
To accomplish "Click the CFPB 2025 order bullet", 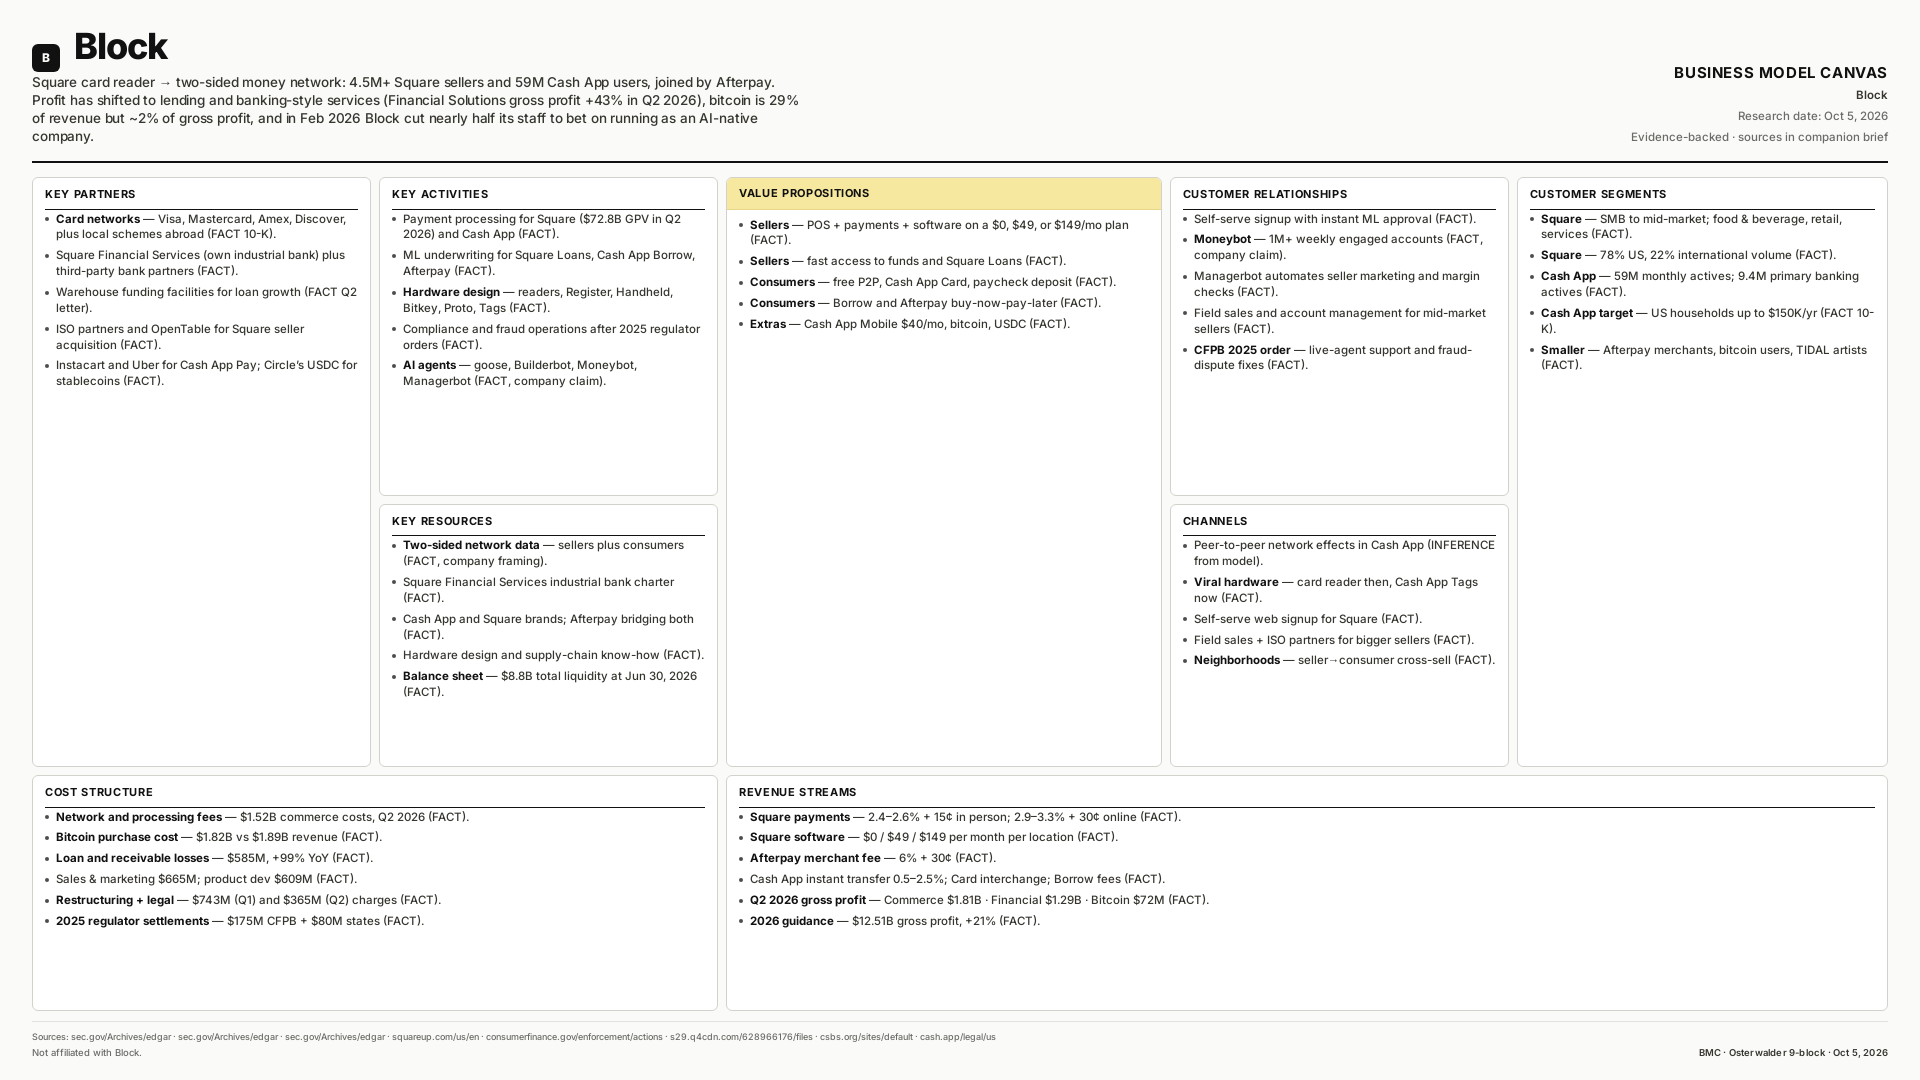I will pos(1339,358).
